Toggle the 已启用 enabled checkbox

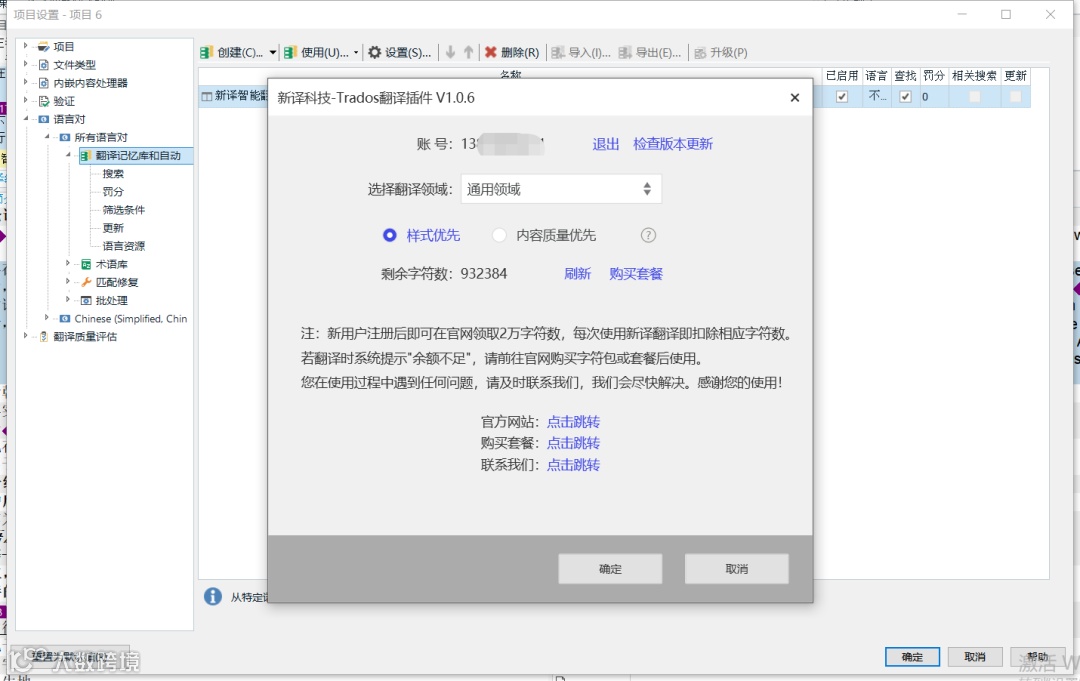[842, 97]
